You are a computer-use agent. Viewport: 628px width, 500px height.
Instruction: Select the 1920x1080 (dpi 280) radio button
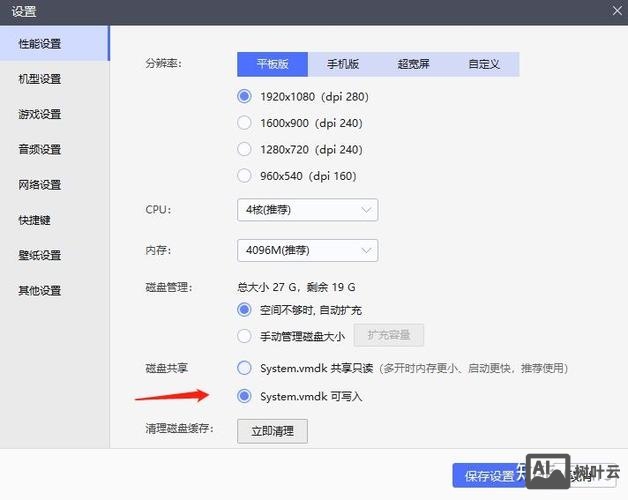pyautogui.click(x=244, y=96)
